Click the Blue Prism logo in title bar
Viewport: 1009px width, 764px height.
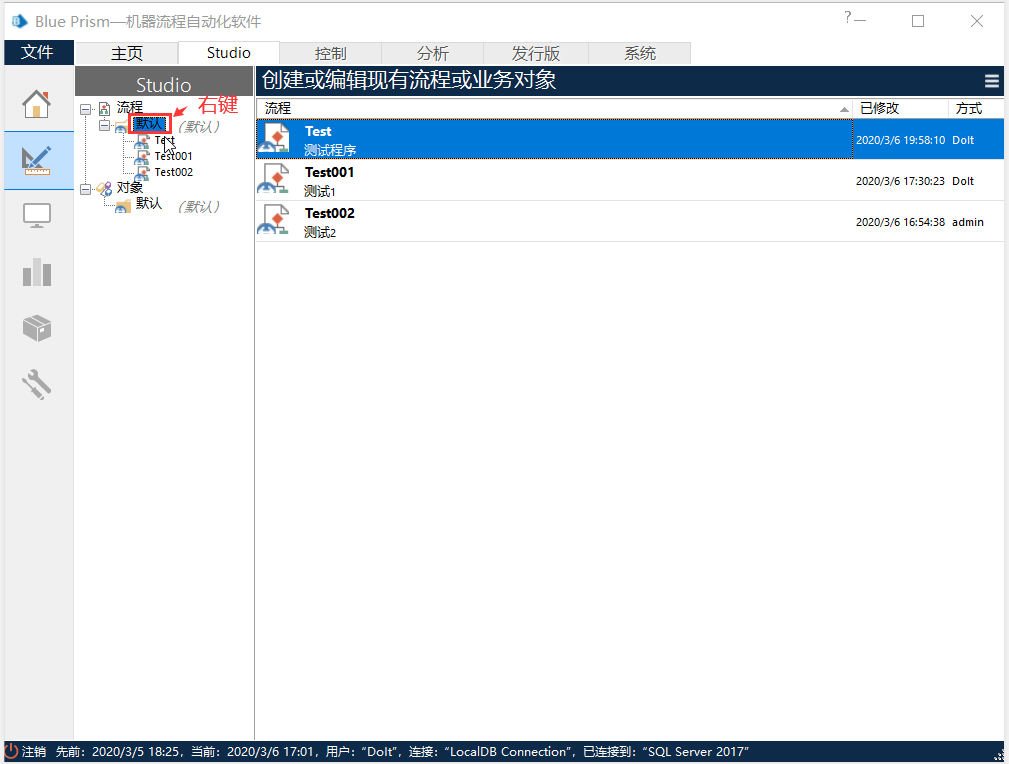(19, 21)
